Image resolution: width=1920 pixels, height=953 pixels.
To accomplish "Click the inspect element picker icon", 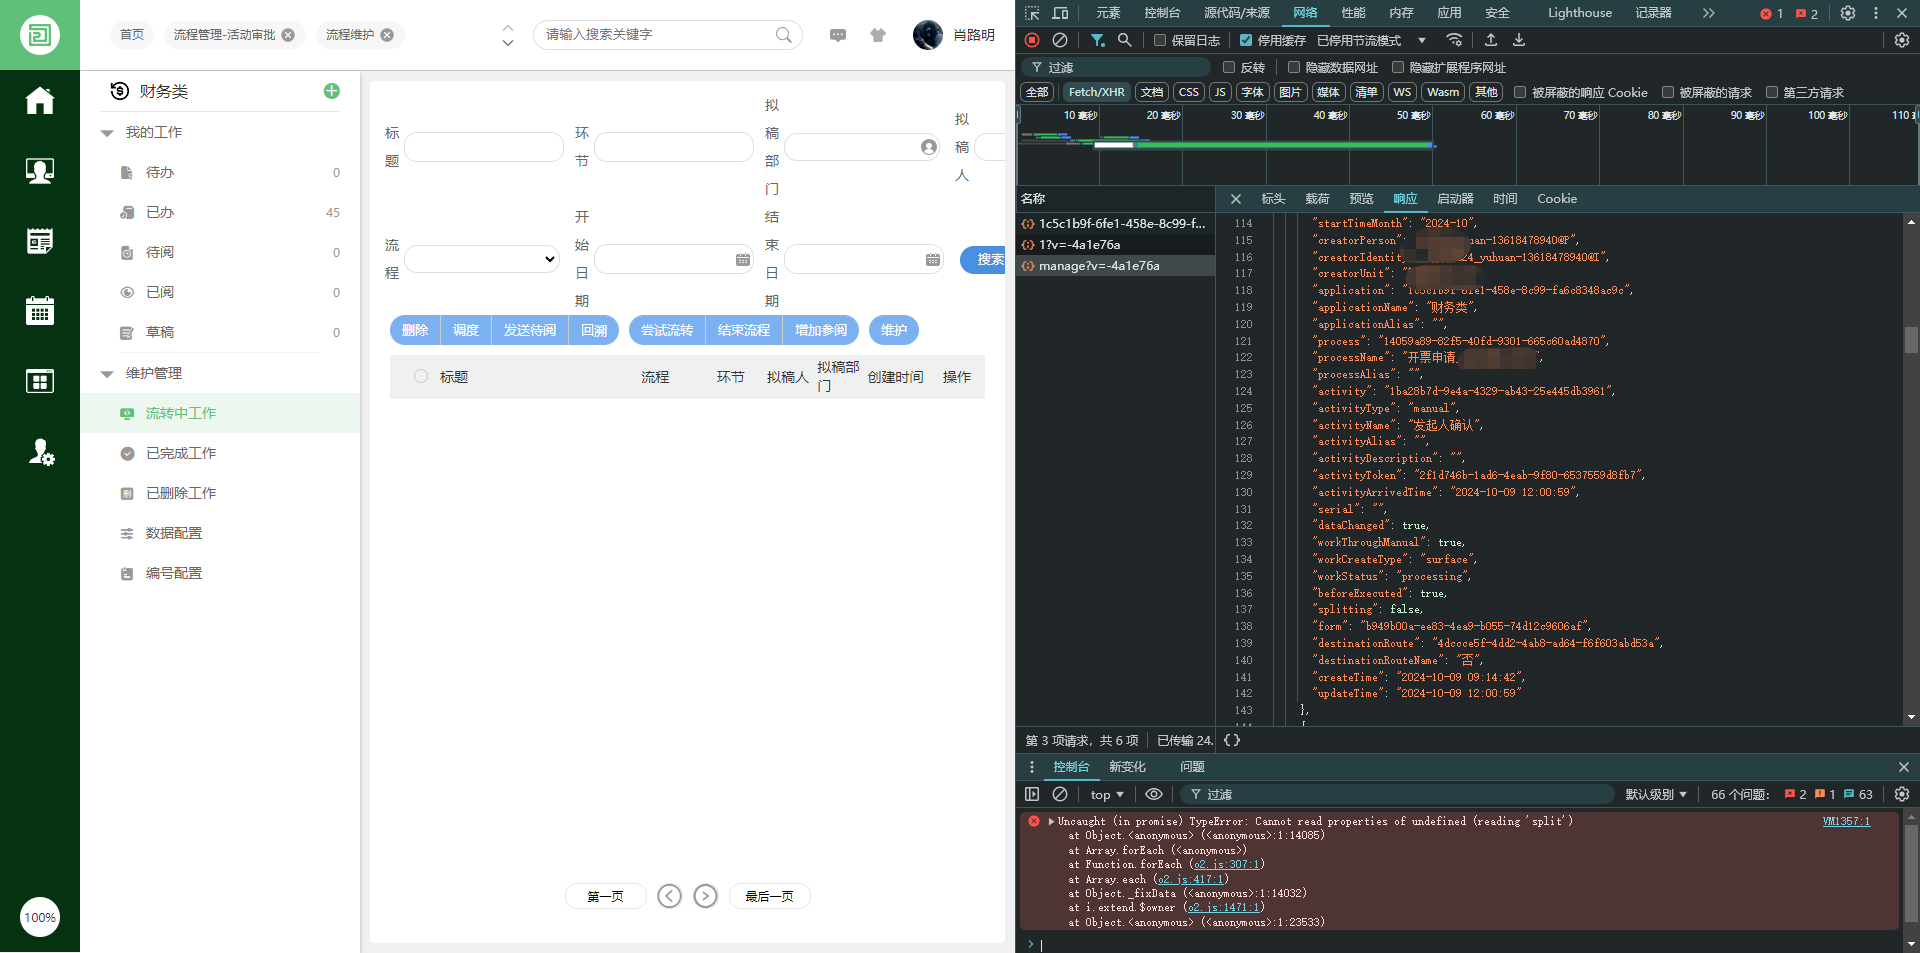I will click(x=1032, y=13).
